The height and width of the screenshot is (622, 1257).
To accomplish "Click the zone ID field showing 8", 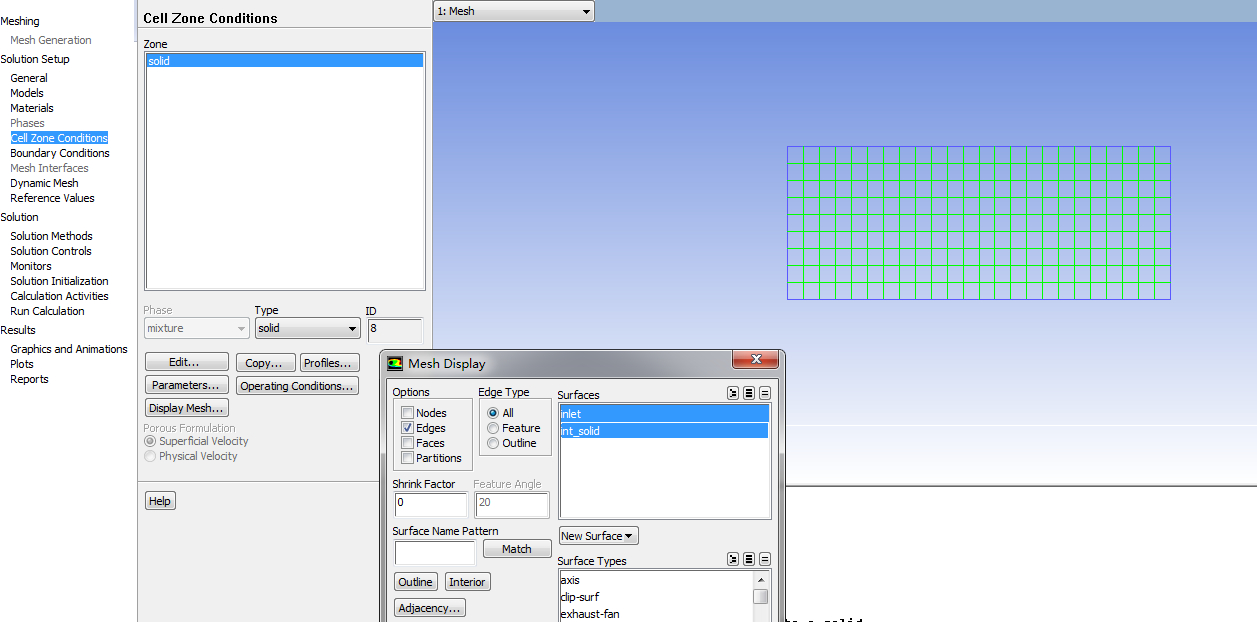I will click(x=395, y=329).
